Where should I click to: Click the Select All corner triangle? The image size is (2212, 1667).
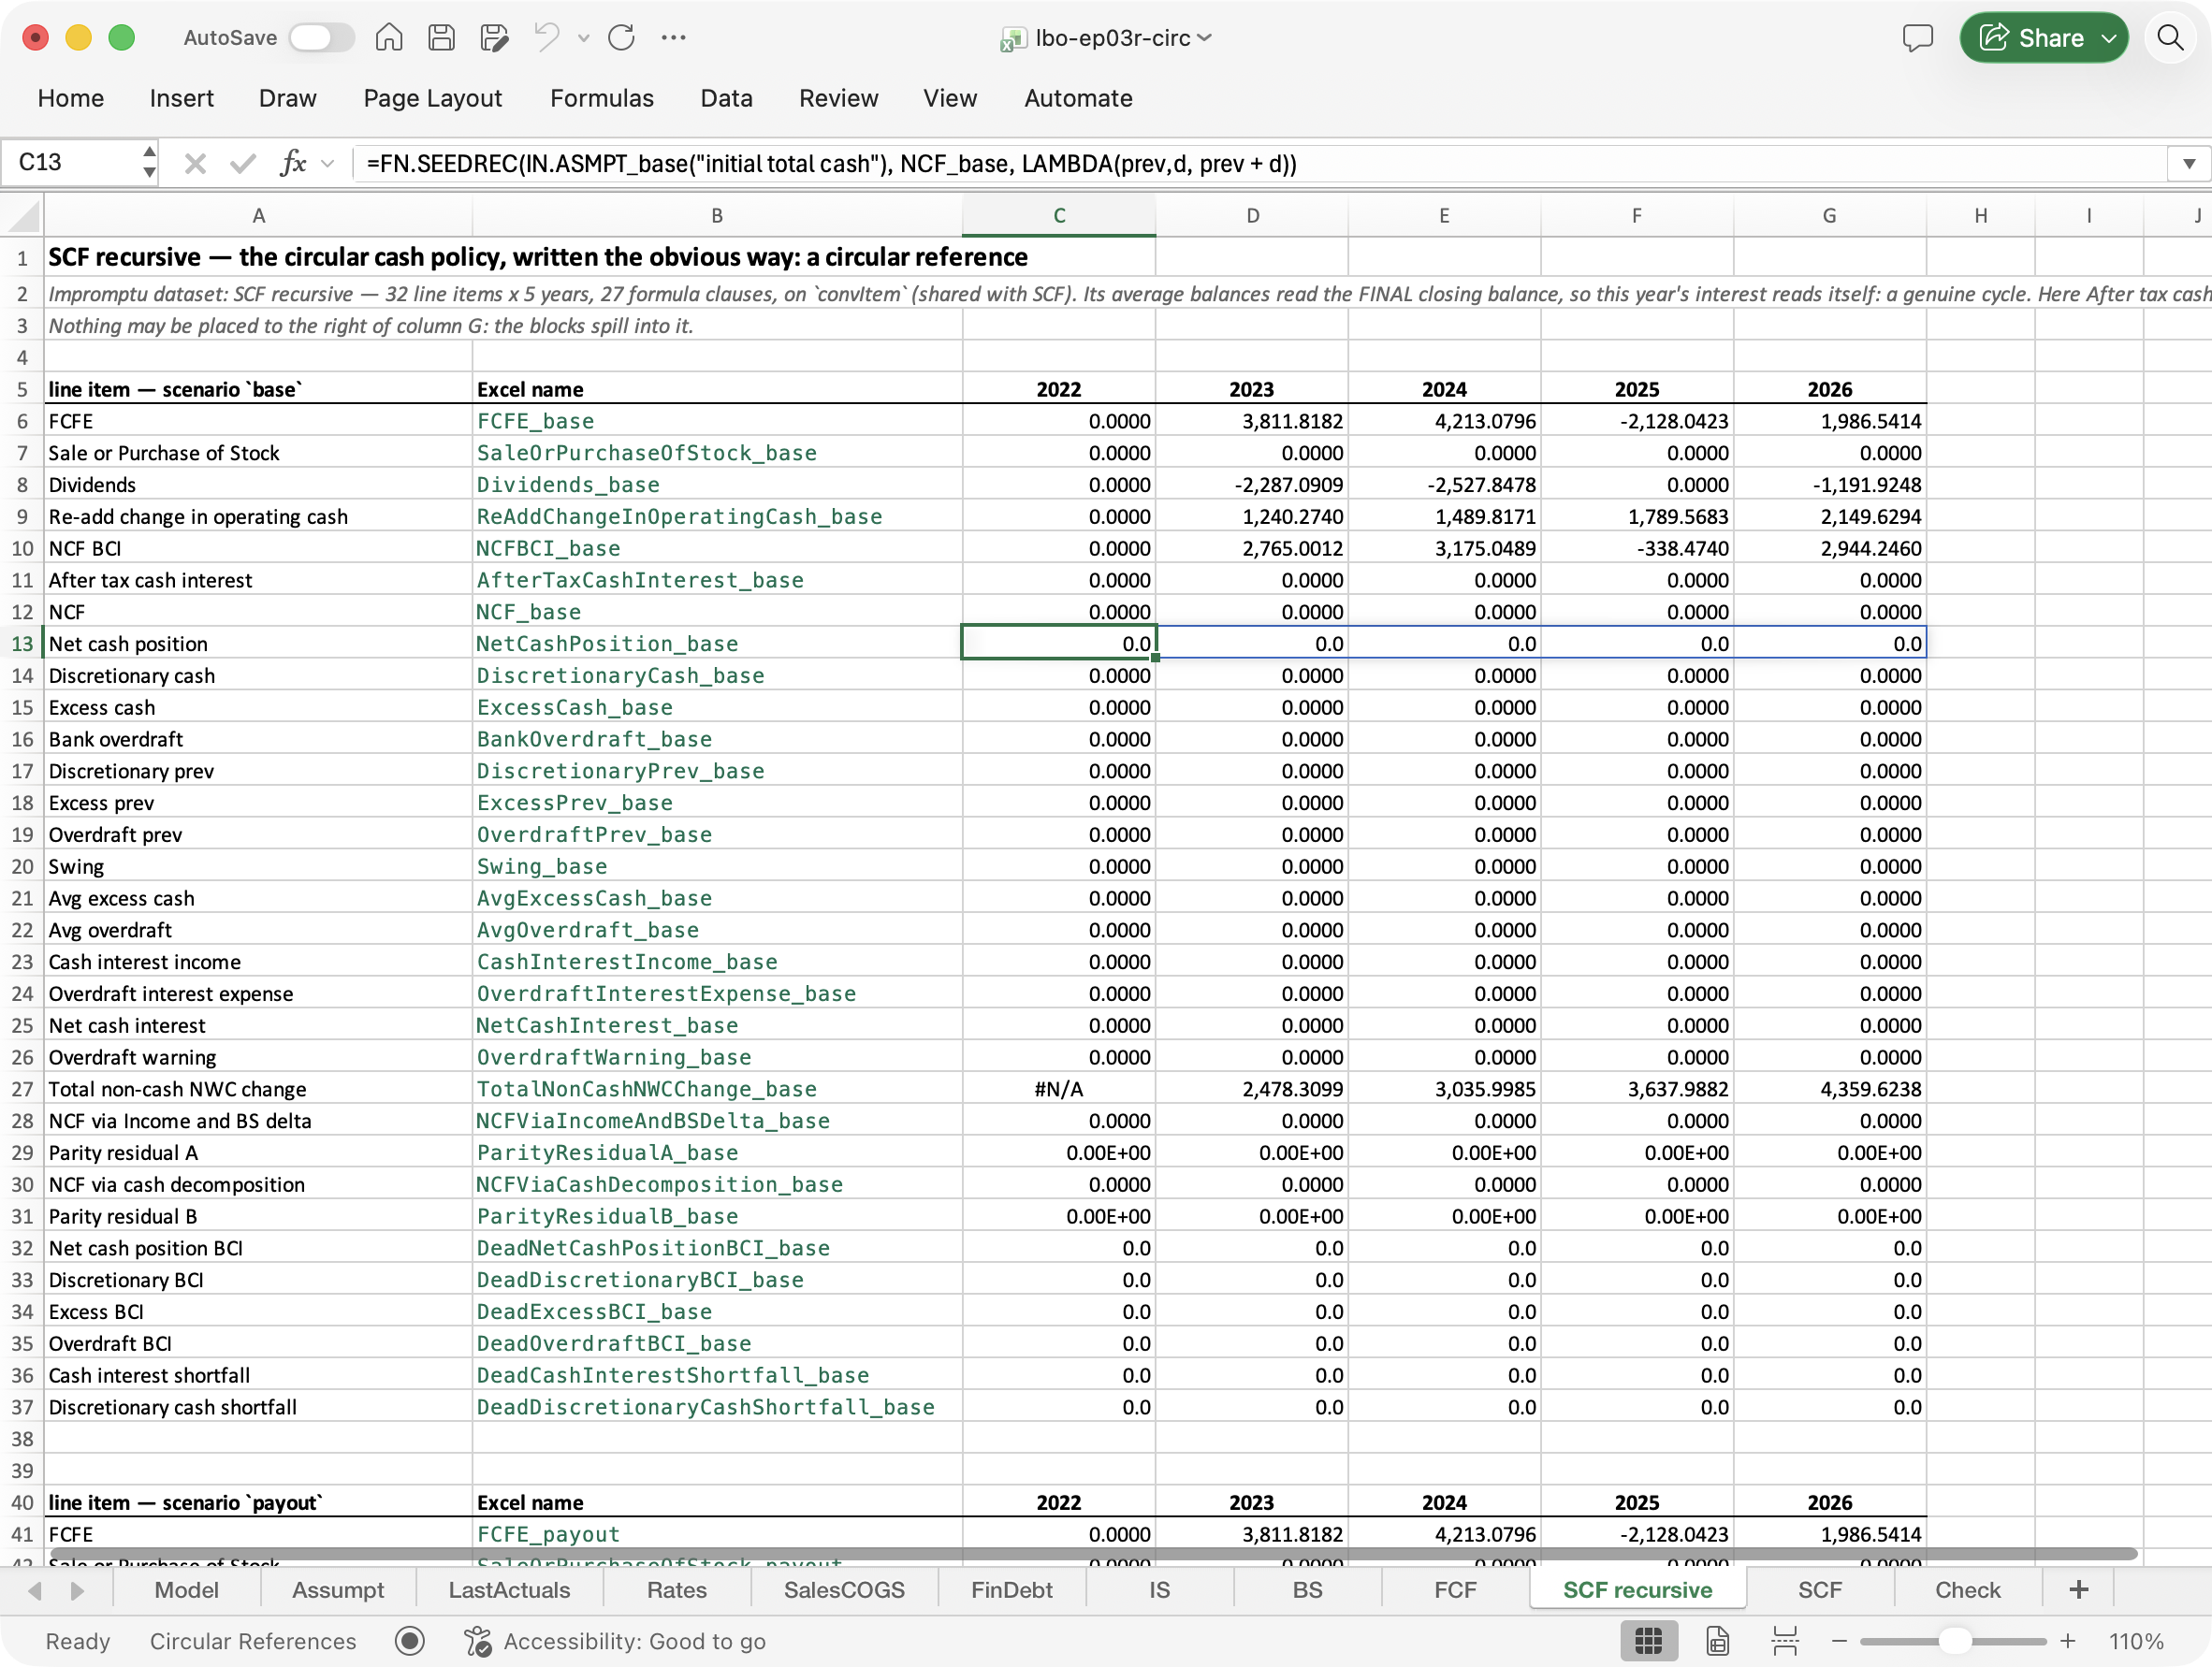coord(23,215)
